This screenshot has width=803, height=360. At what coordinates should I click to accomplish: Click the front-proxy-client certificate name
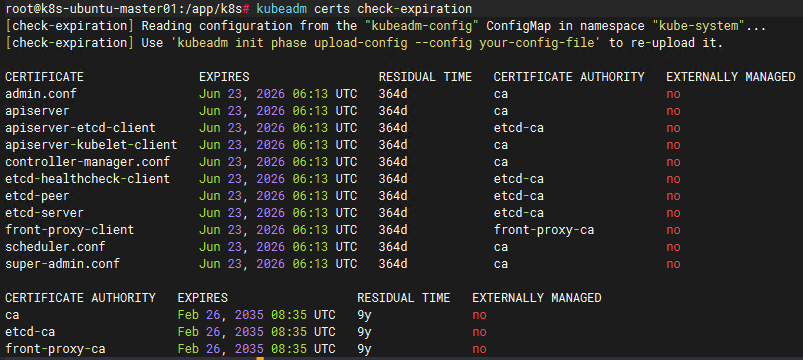[x=70, y=229]
